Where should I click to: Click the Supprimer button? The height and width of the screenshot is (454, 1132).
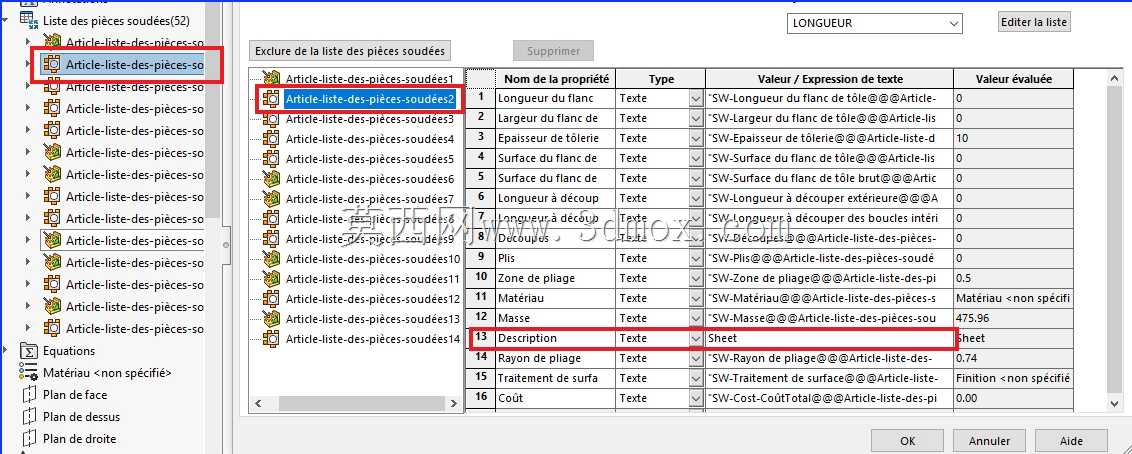(x=554, y=51)
